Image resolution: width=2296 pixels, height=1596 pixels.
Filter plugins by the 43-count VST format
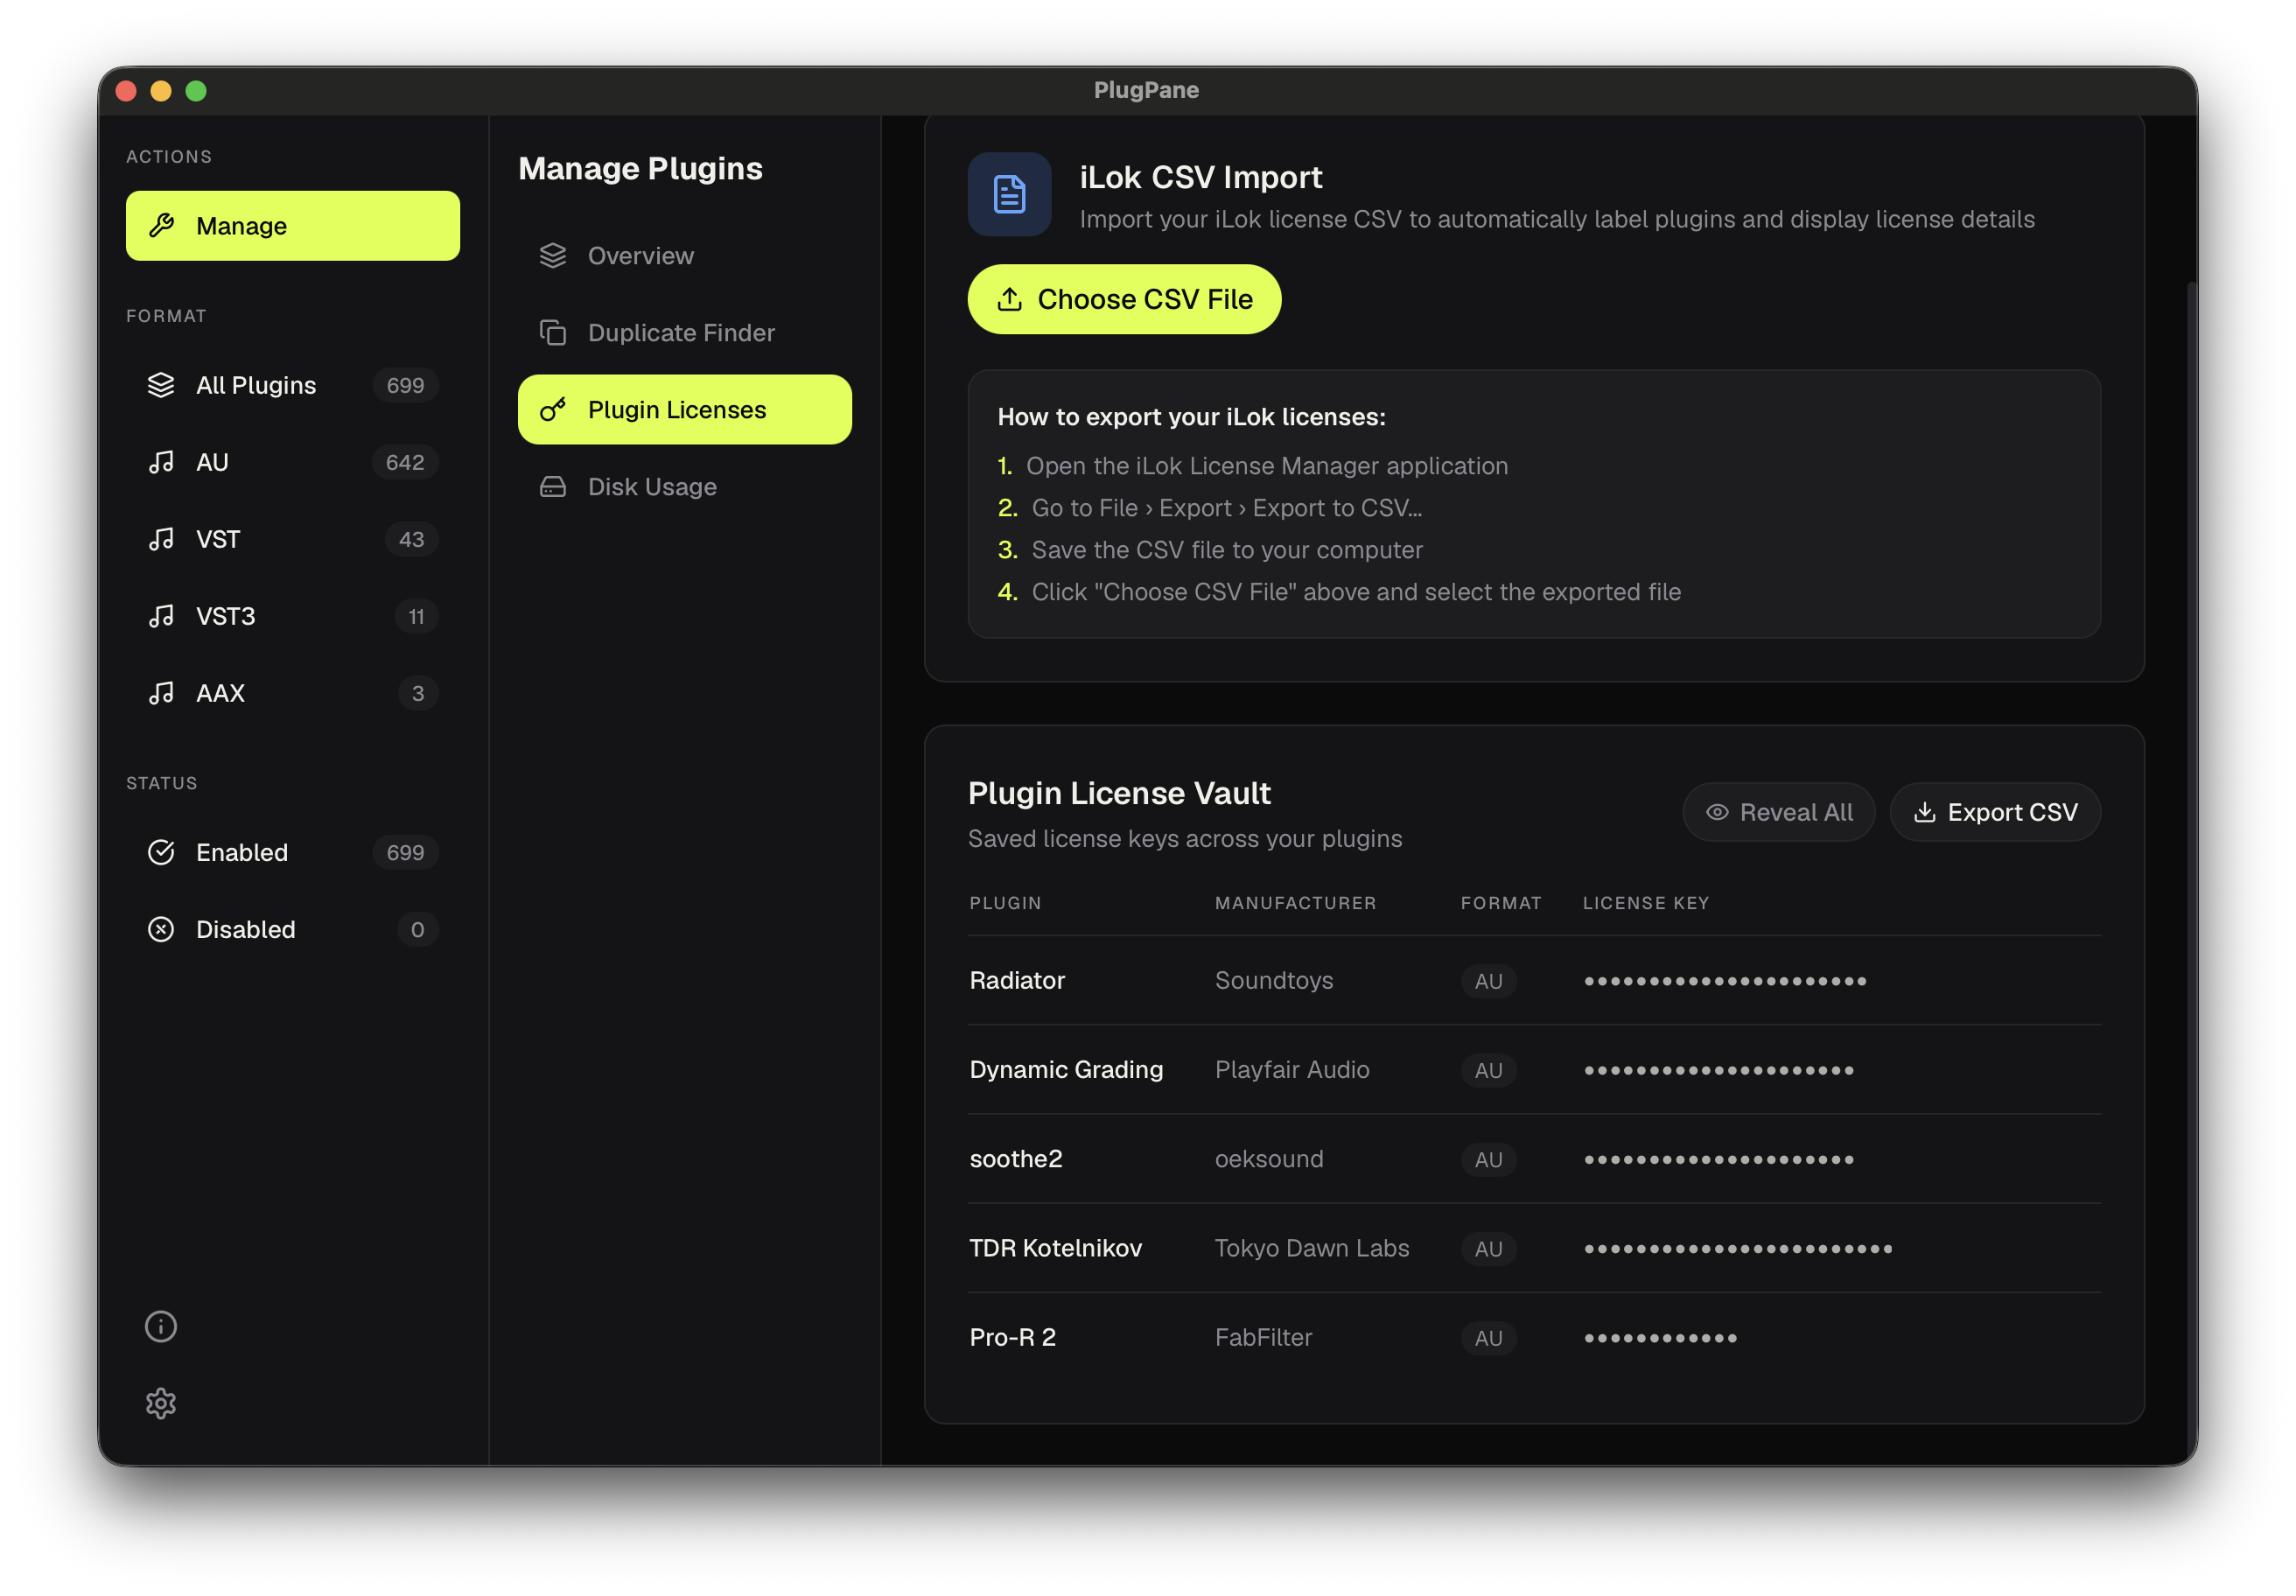pos(293,539)
